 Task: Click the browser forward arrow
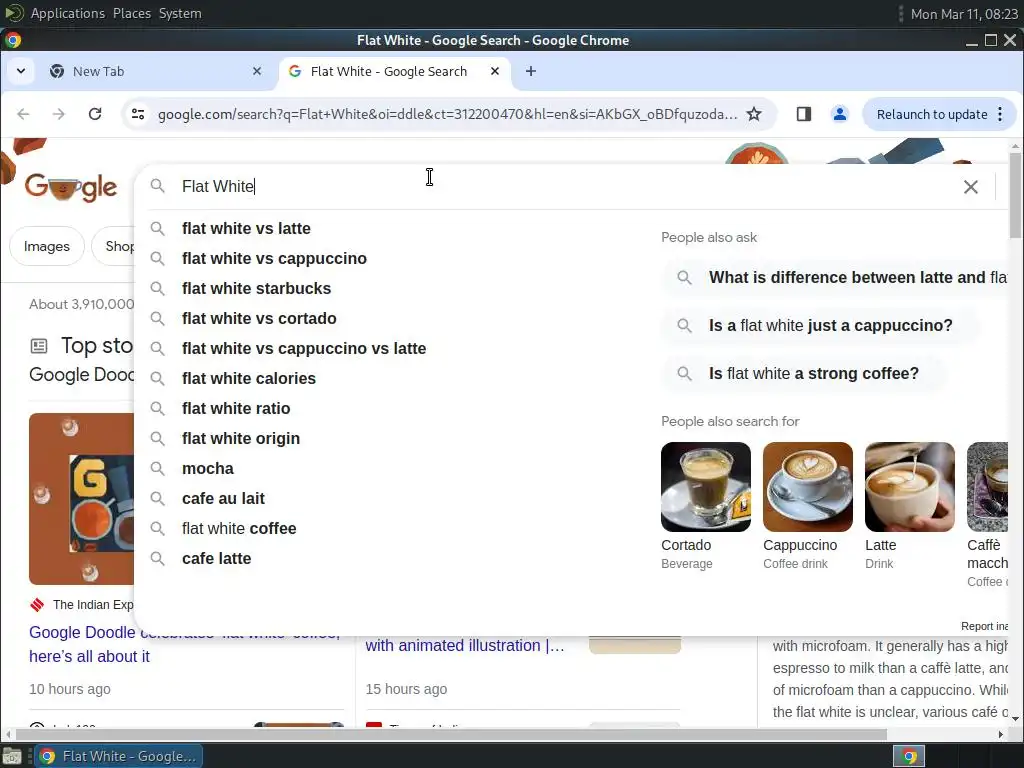pyautogui.click(x=59, y=114)
